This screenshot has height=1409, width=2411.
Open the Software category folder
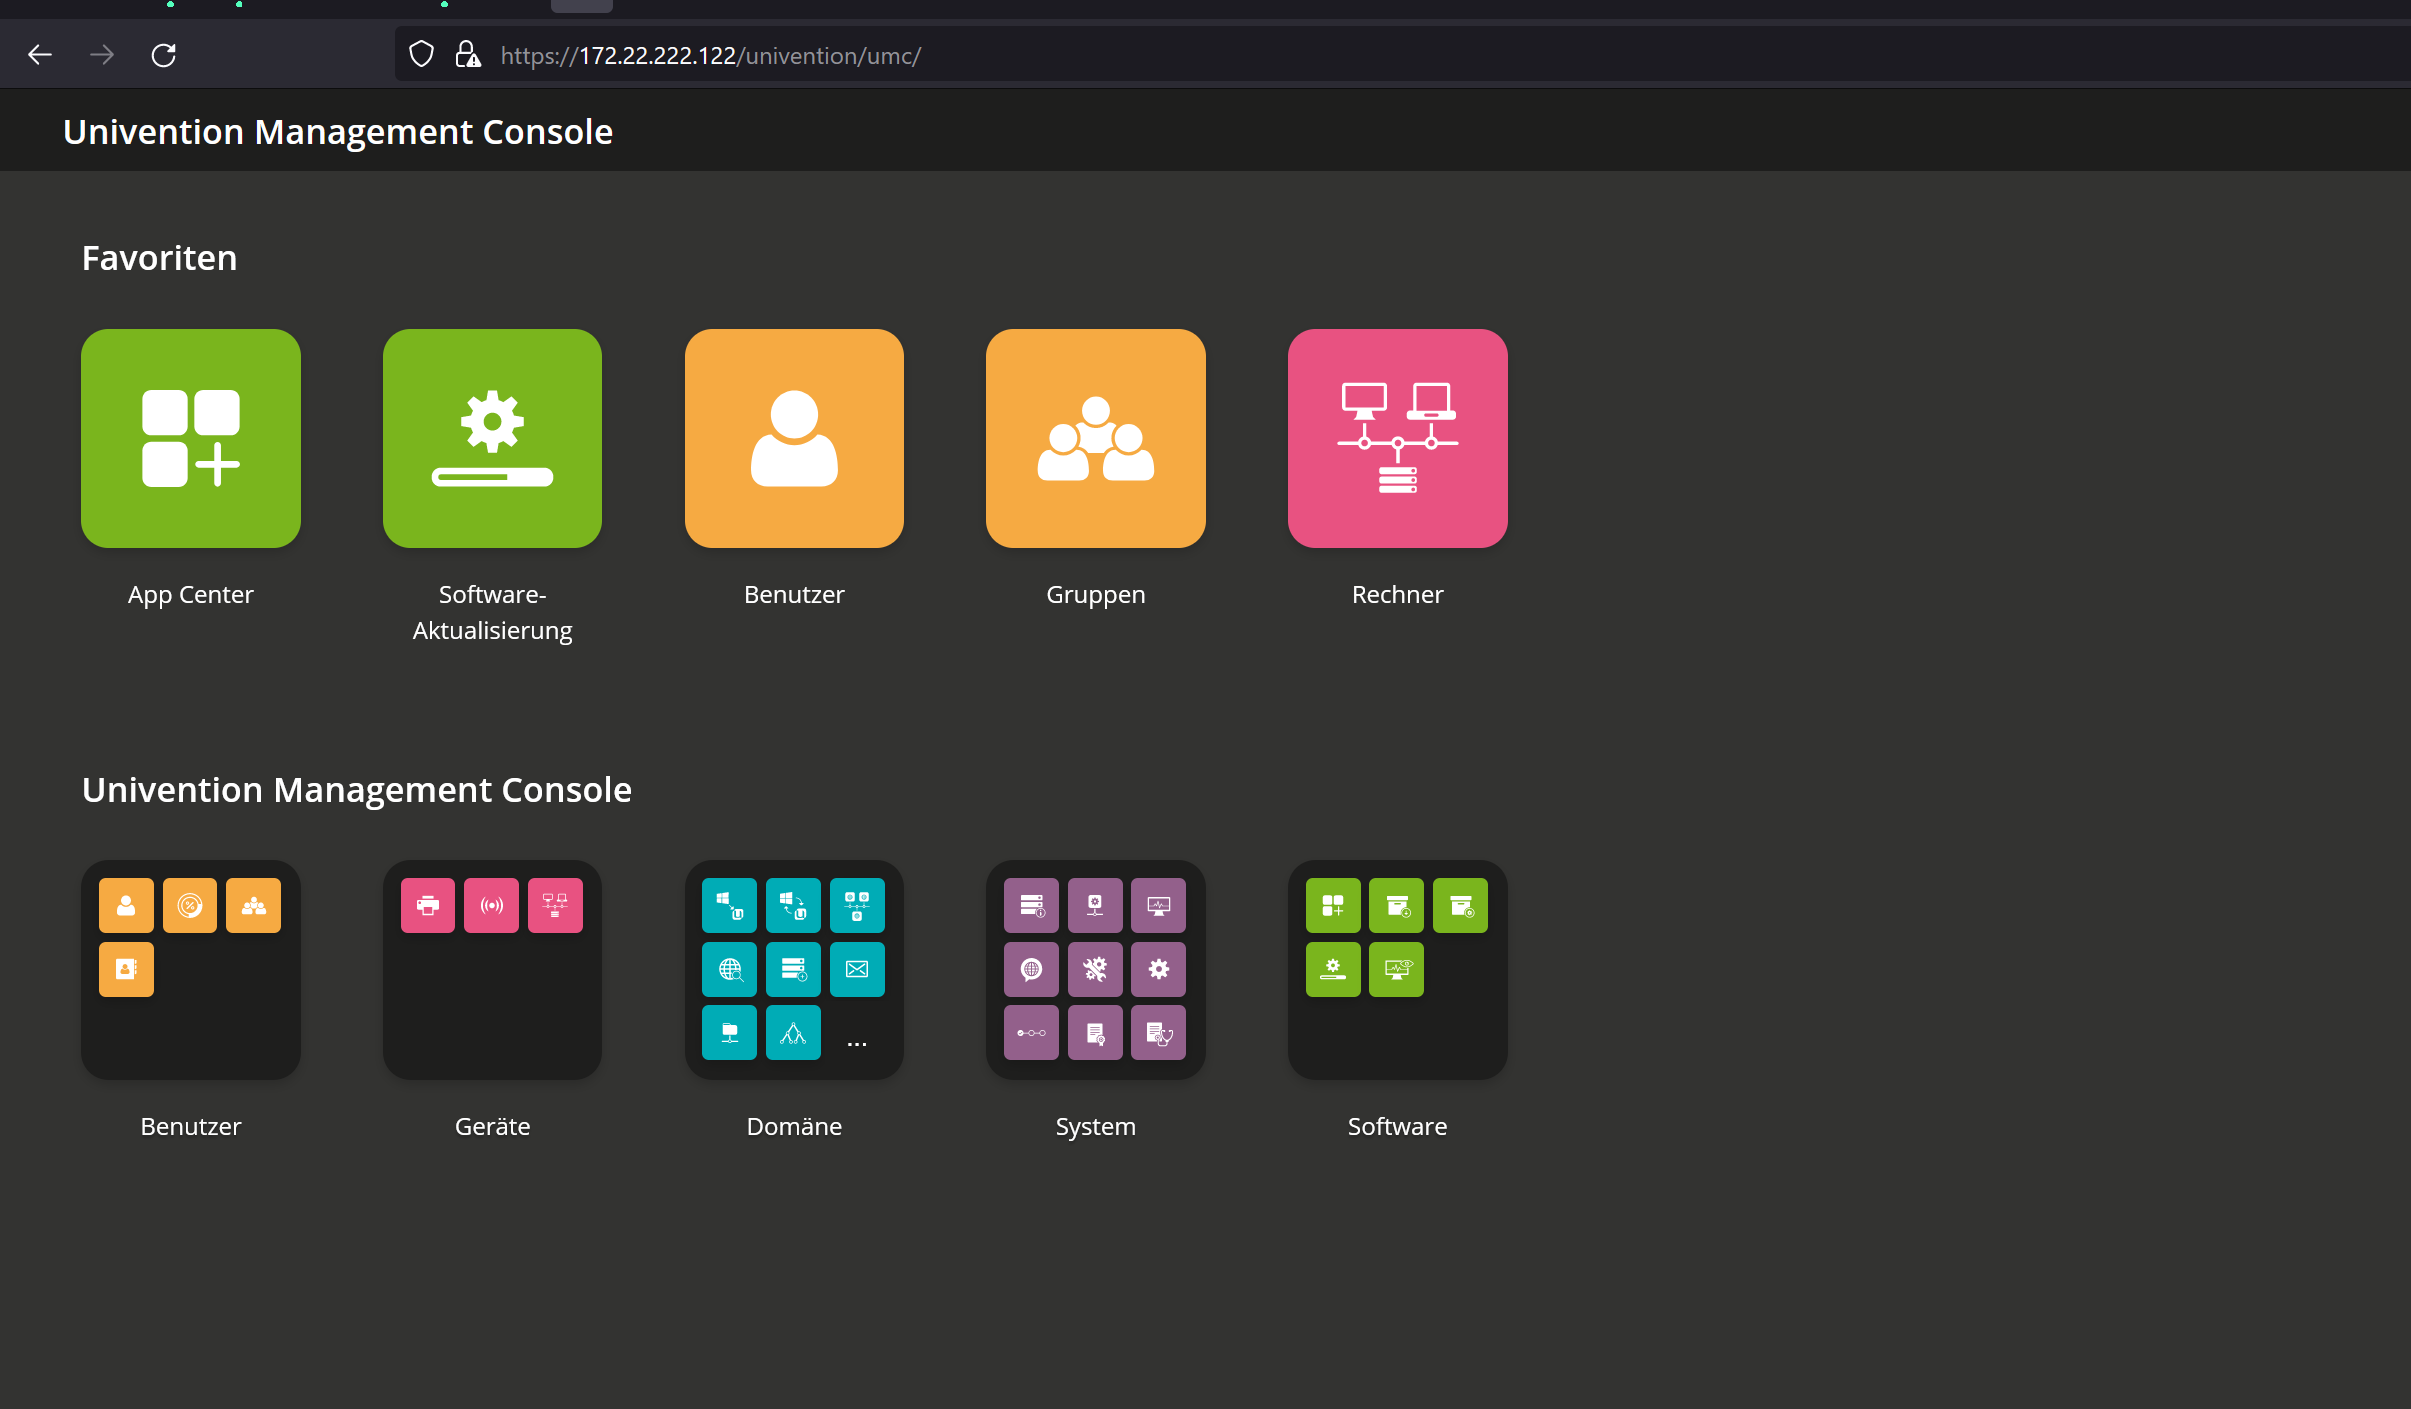(1398, 970)
